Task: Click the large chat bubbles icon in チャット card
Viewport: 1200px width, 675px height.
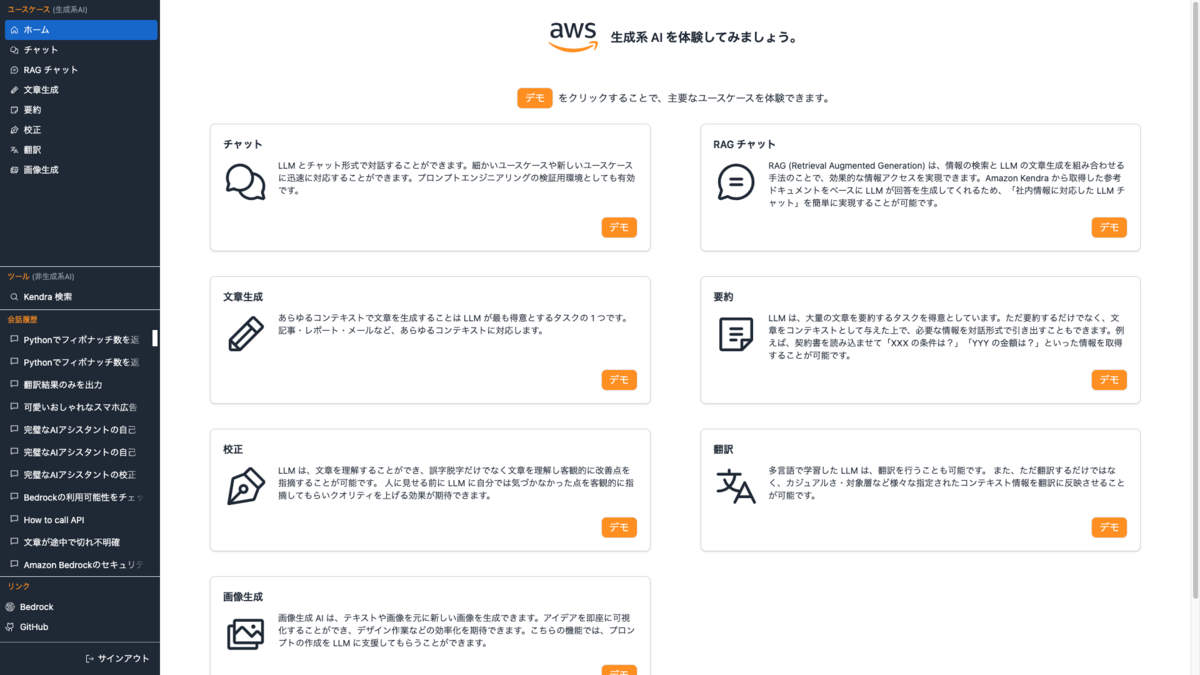Action: 245,182
